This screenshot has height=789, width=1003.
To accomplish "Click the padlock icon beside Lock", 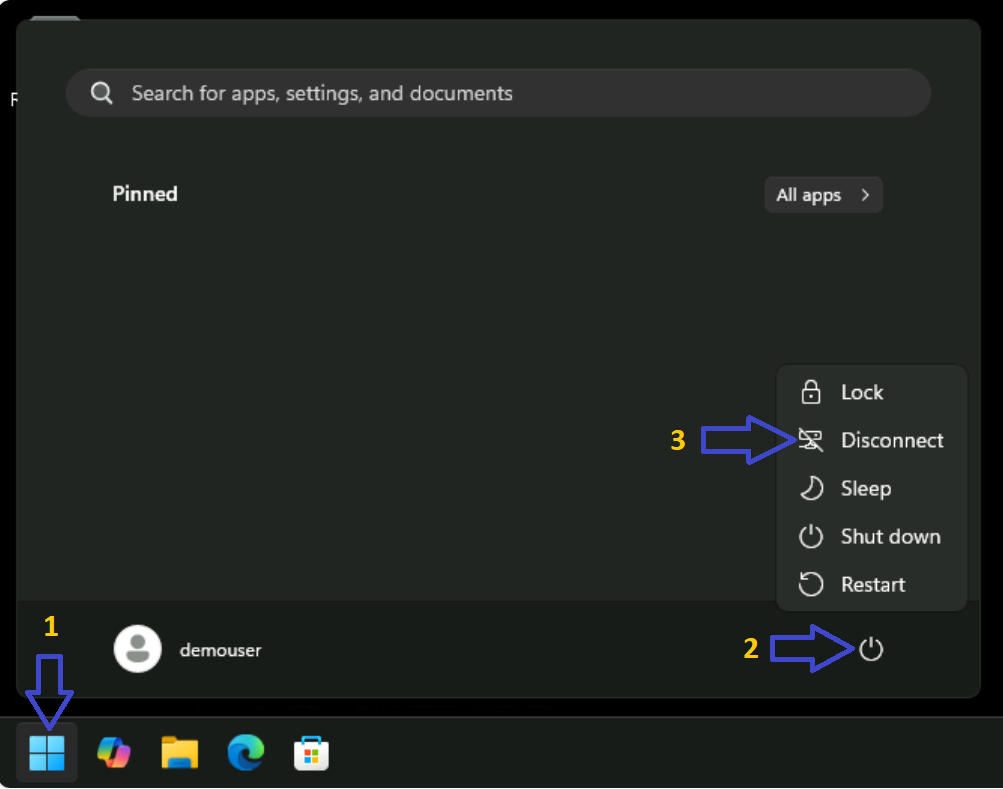I will (811, 392).
